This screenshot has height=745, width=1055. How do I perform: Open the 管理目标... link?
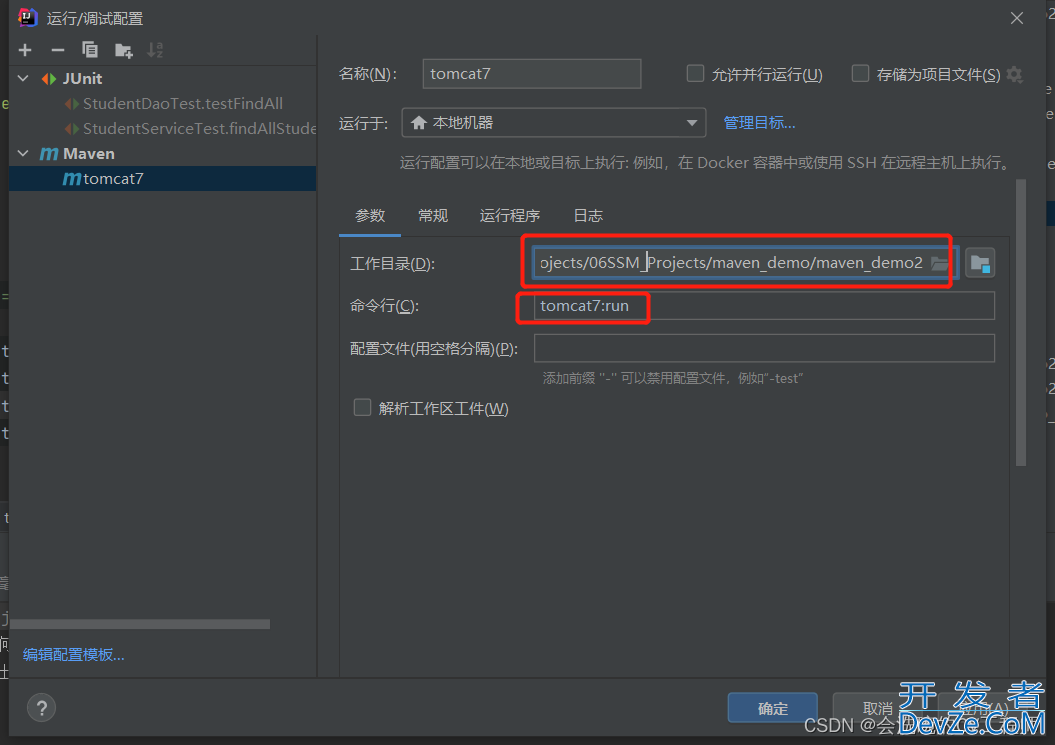(759, 123)
